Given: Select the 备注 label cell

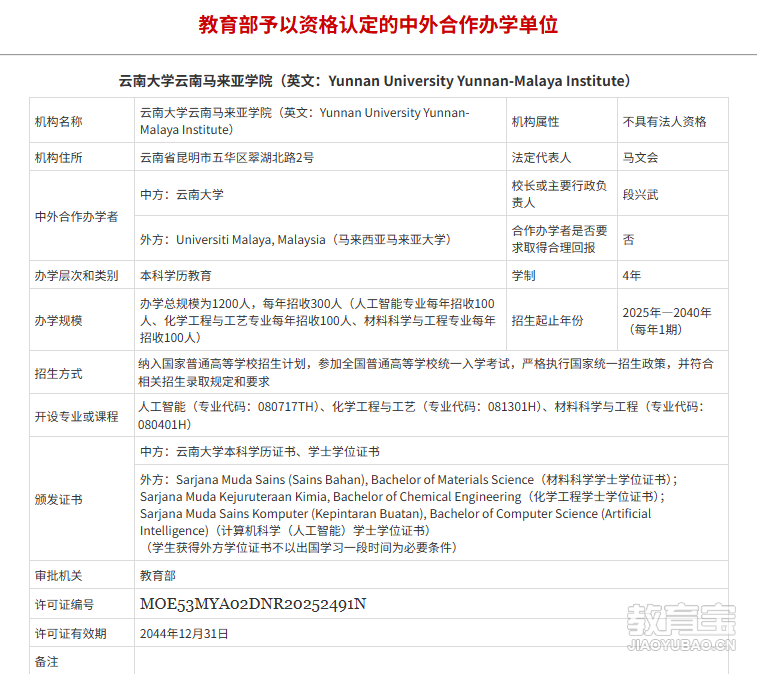Looking at the screenshot, I should tap(82, 660).
